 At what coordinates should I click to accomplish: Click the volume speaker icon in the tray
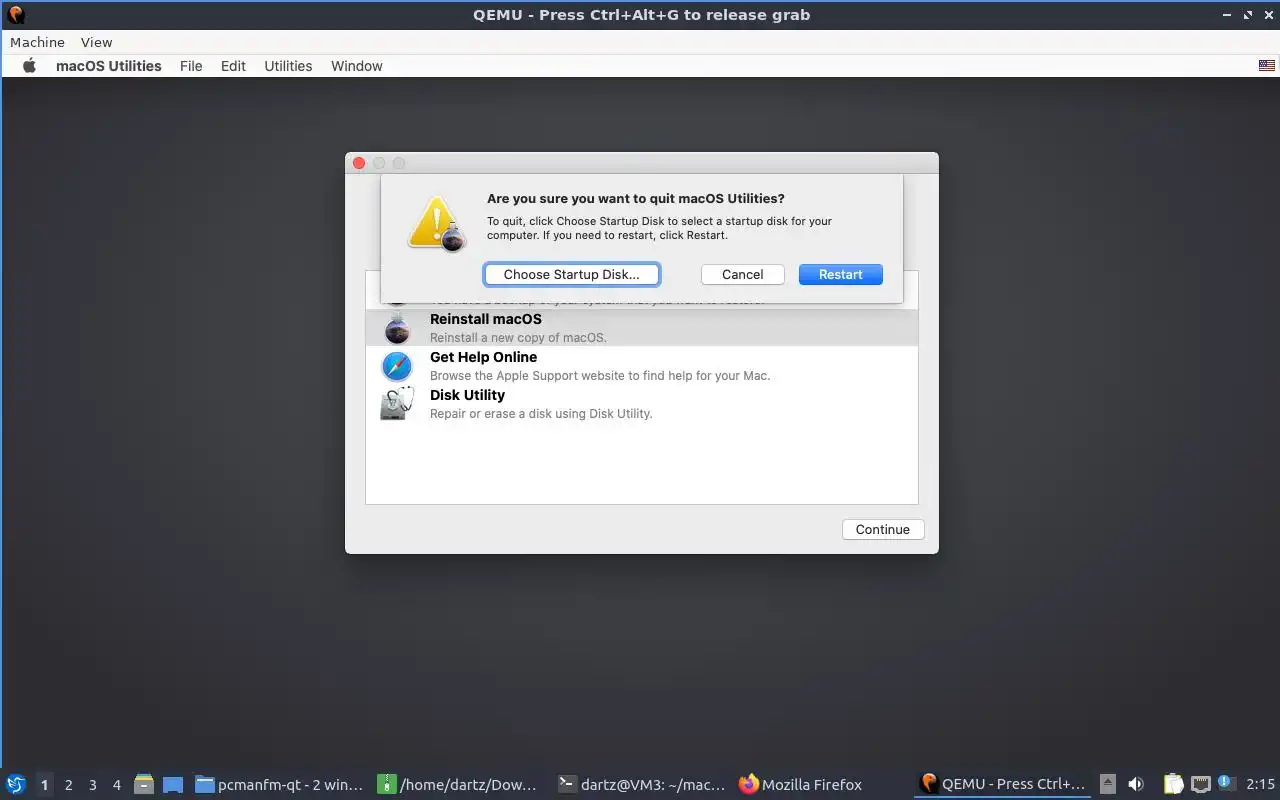[x=1136, y=784]
